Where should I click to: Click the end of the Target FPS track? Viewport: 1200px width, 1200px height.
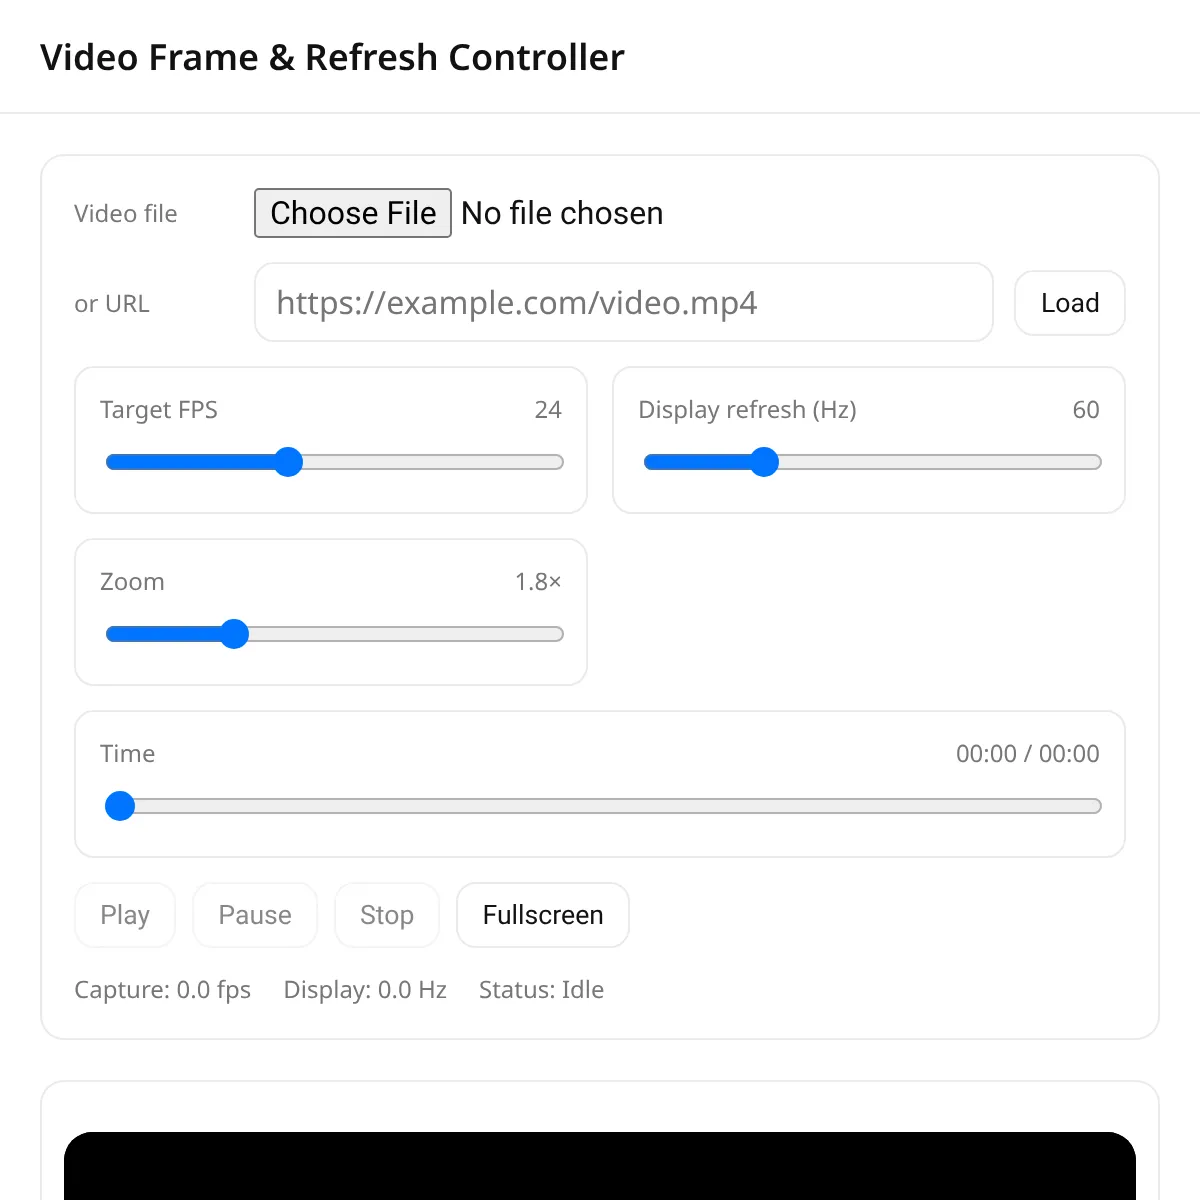(x=558, y=462)
